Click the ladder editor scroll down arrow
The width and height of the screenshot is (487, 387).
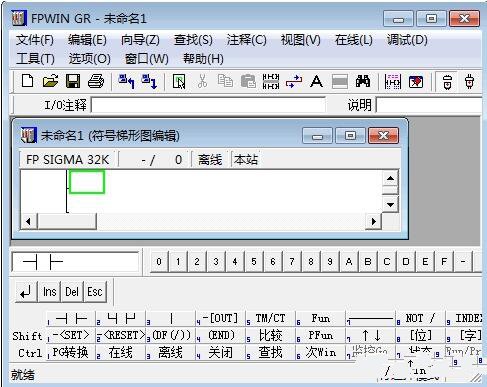coord(390,204)
